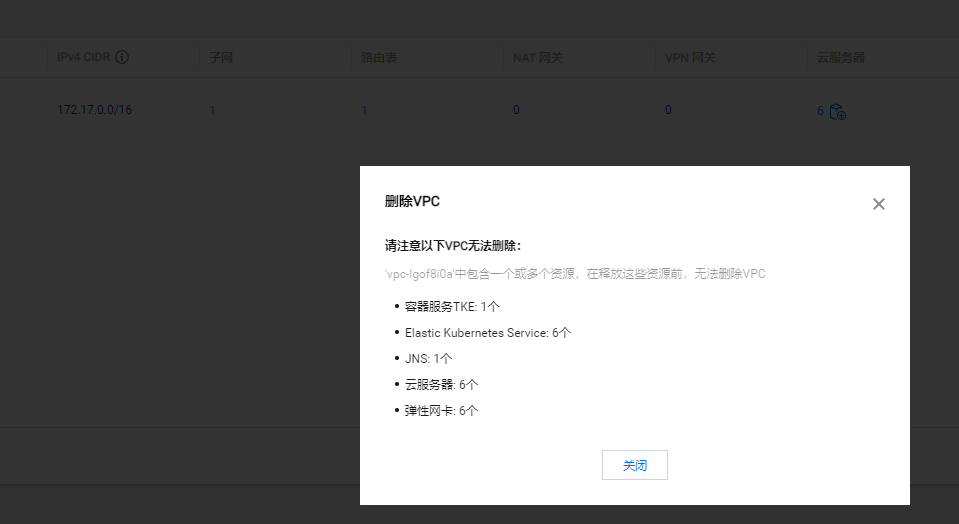Click the vpc-lgof8i0a resource warning text
Image resolution: width=959 pixels, height=524 pixels.
575,274
